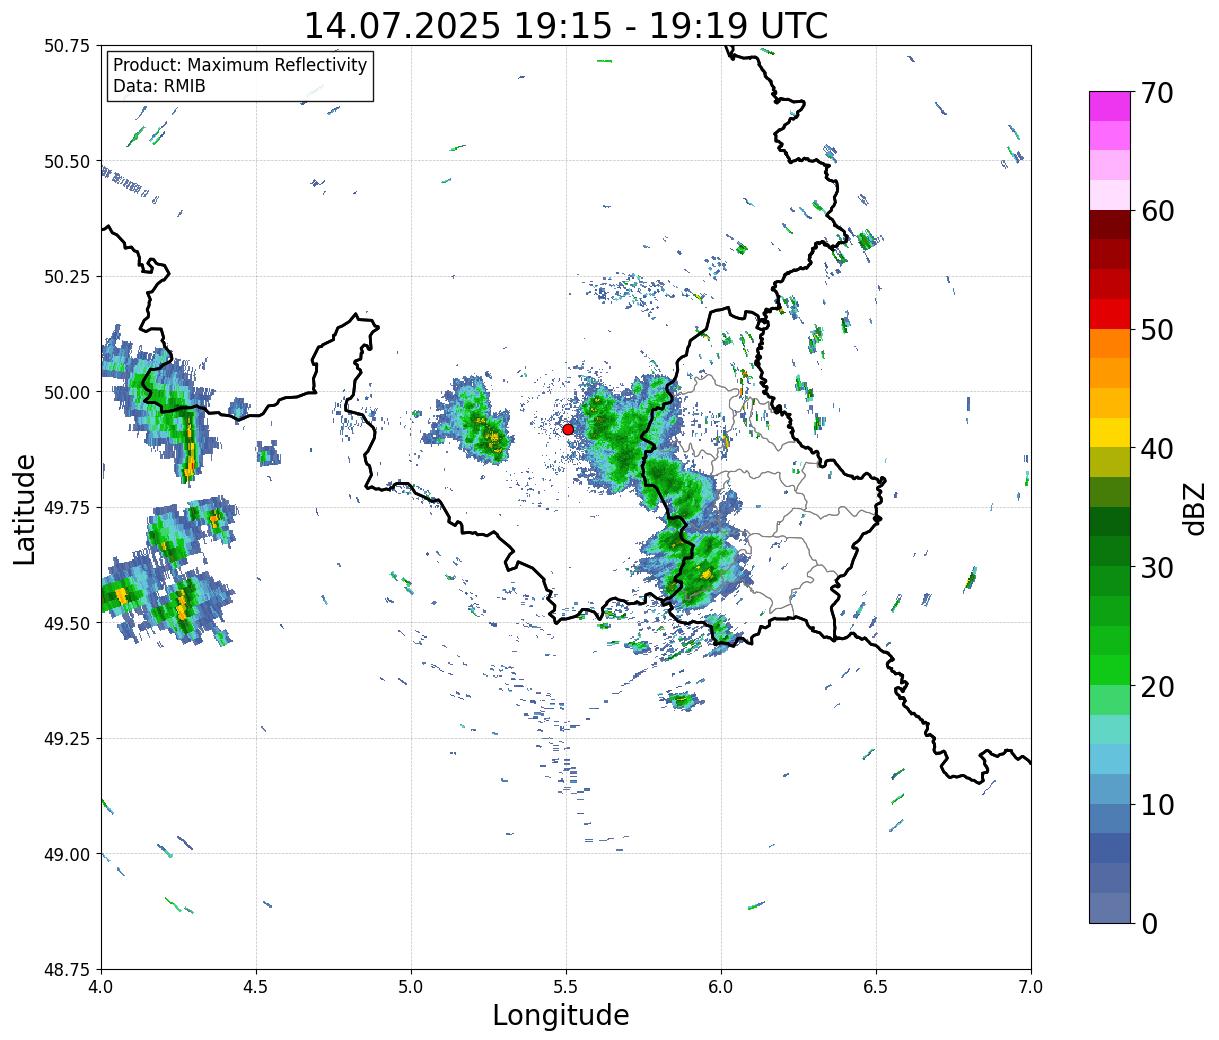Click the colorbar tick label 40
Screen dimensions: 1219x1040
coord(1156,449)
